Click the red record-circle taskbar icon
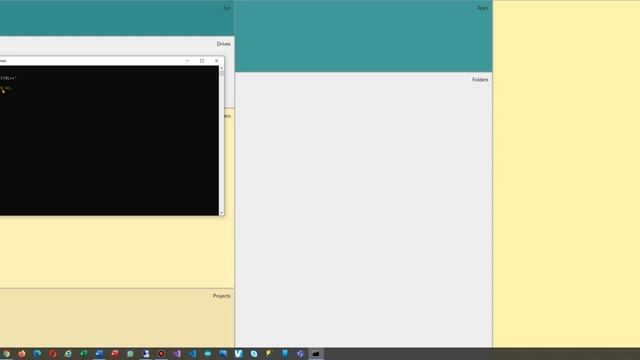This screenshot has width=640, height=360. coord(161,354)
